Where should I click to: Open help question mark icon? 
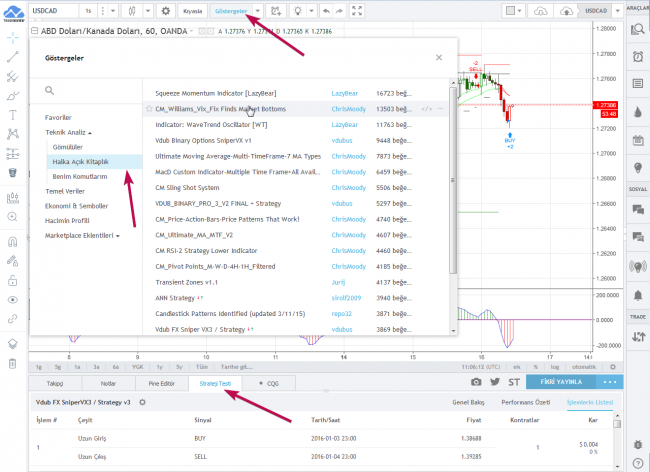tap(638, 463)
